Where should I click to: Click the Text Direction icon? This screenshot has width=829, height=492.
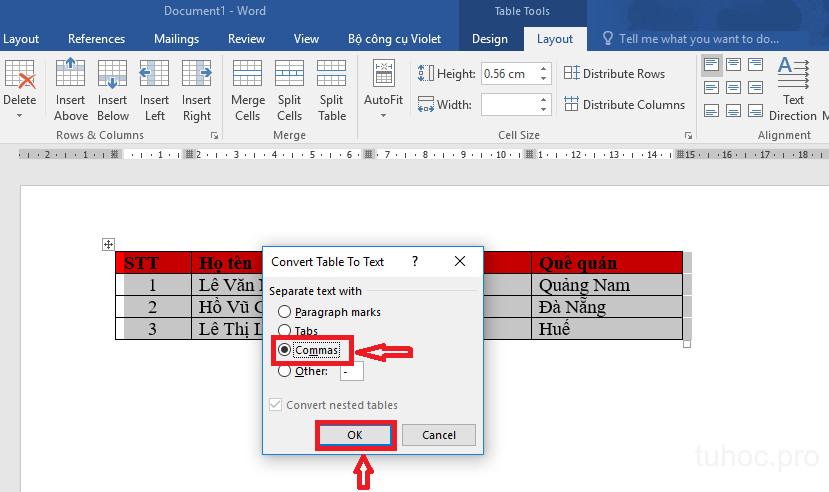point(793,73)
